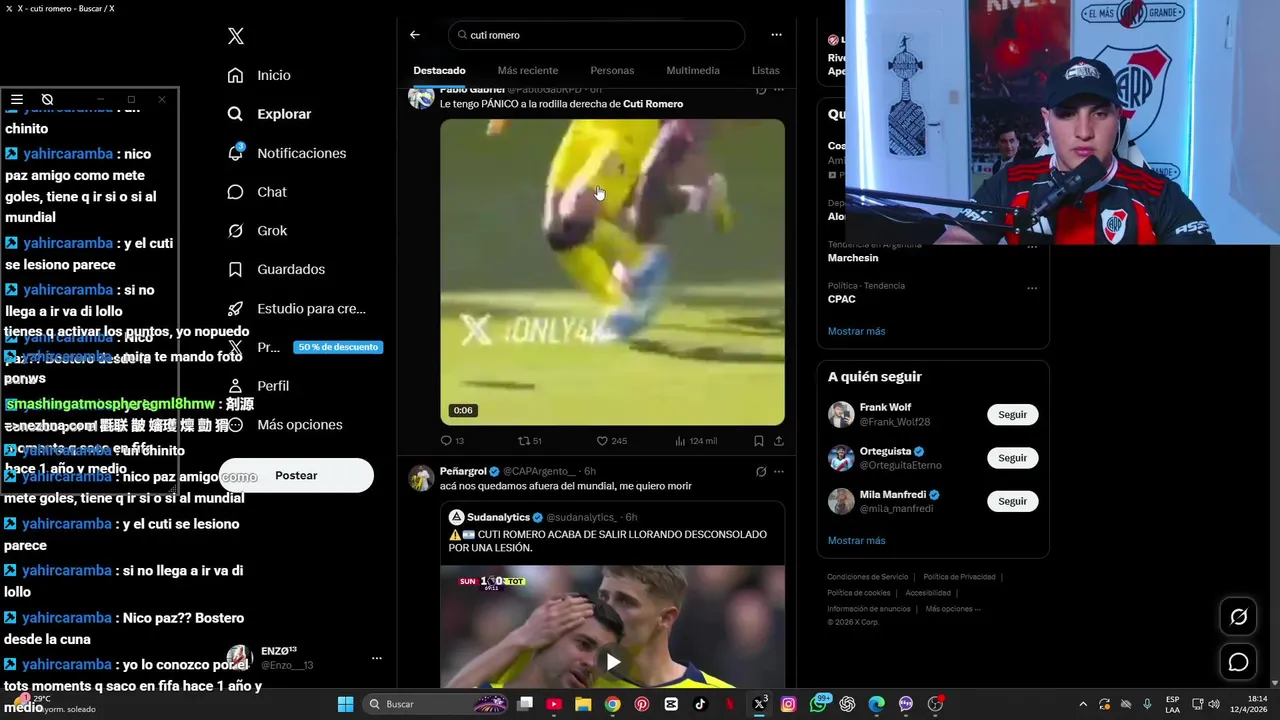The image size is (1280, 720).
Task: Click Mostrar más under A quién seguir
Action: coord(856,541)
